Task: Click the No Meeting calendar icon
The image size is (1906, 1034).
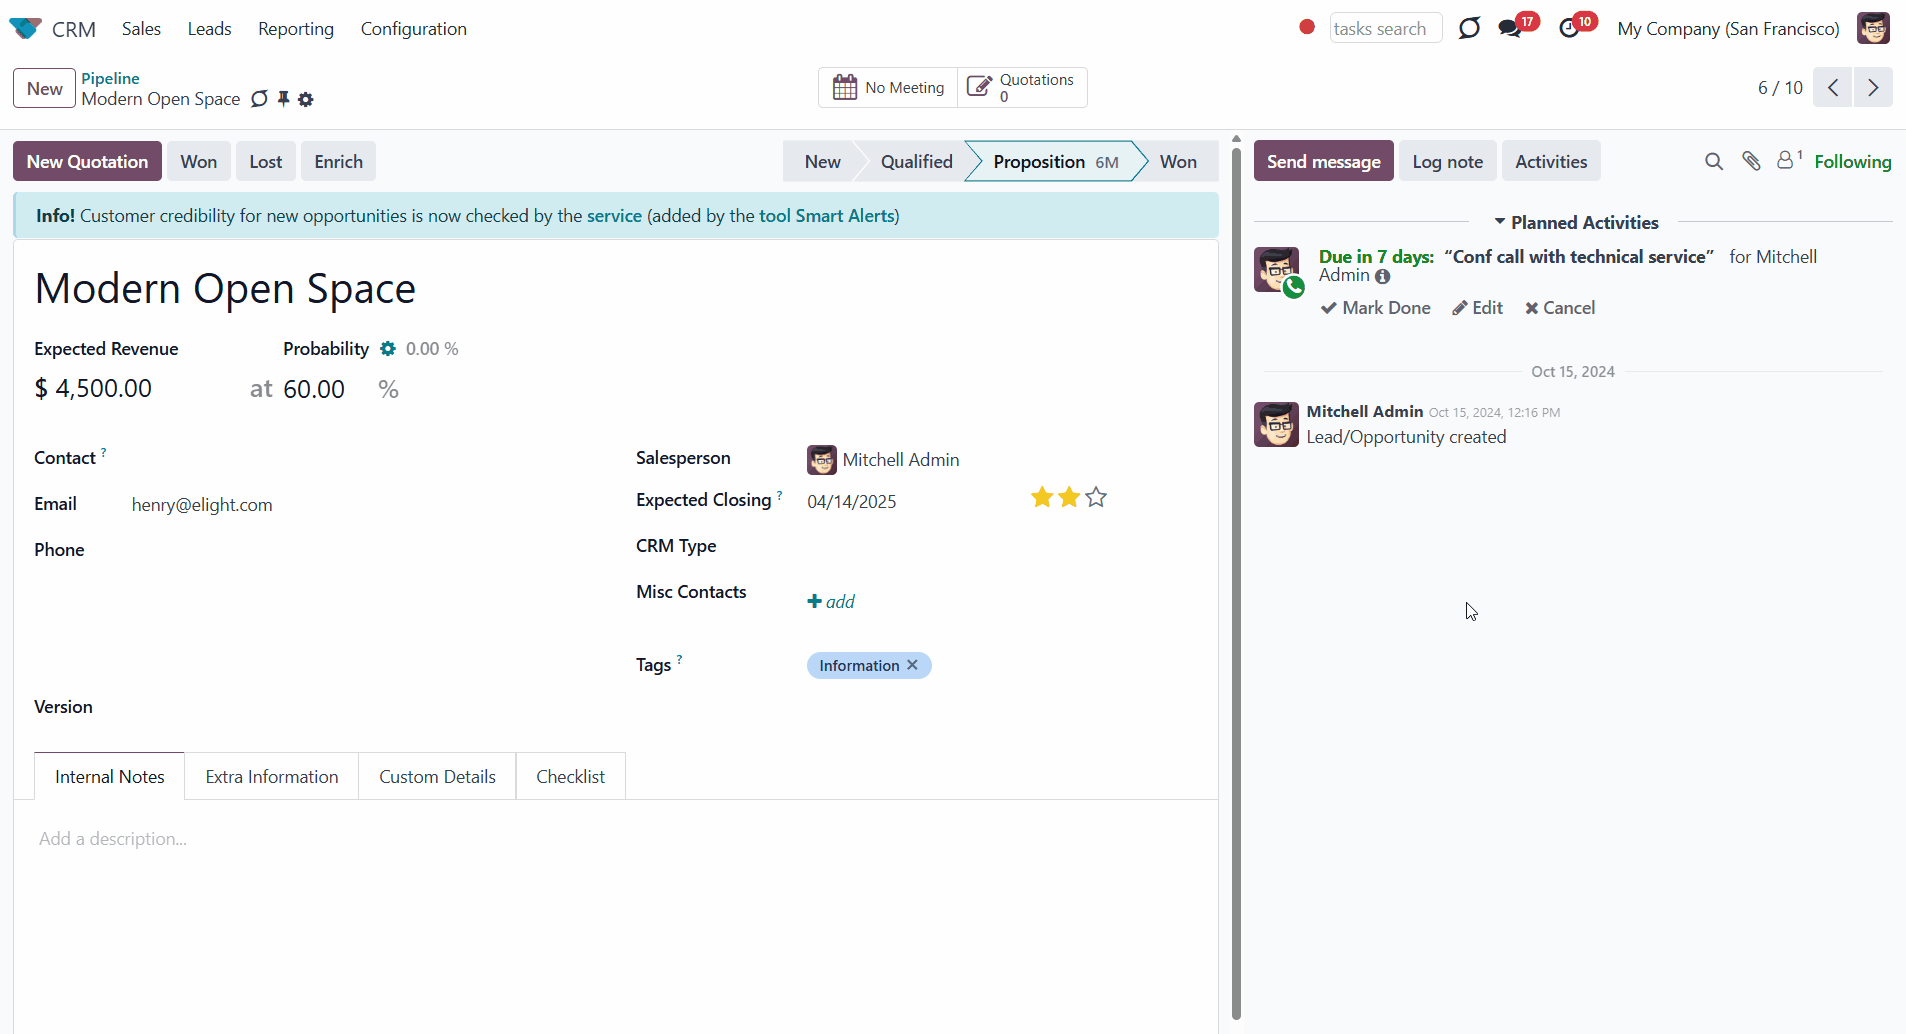Action: coord(845,88)
